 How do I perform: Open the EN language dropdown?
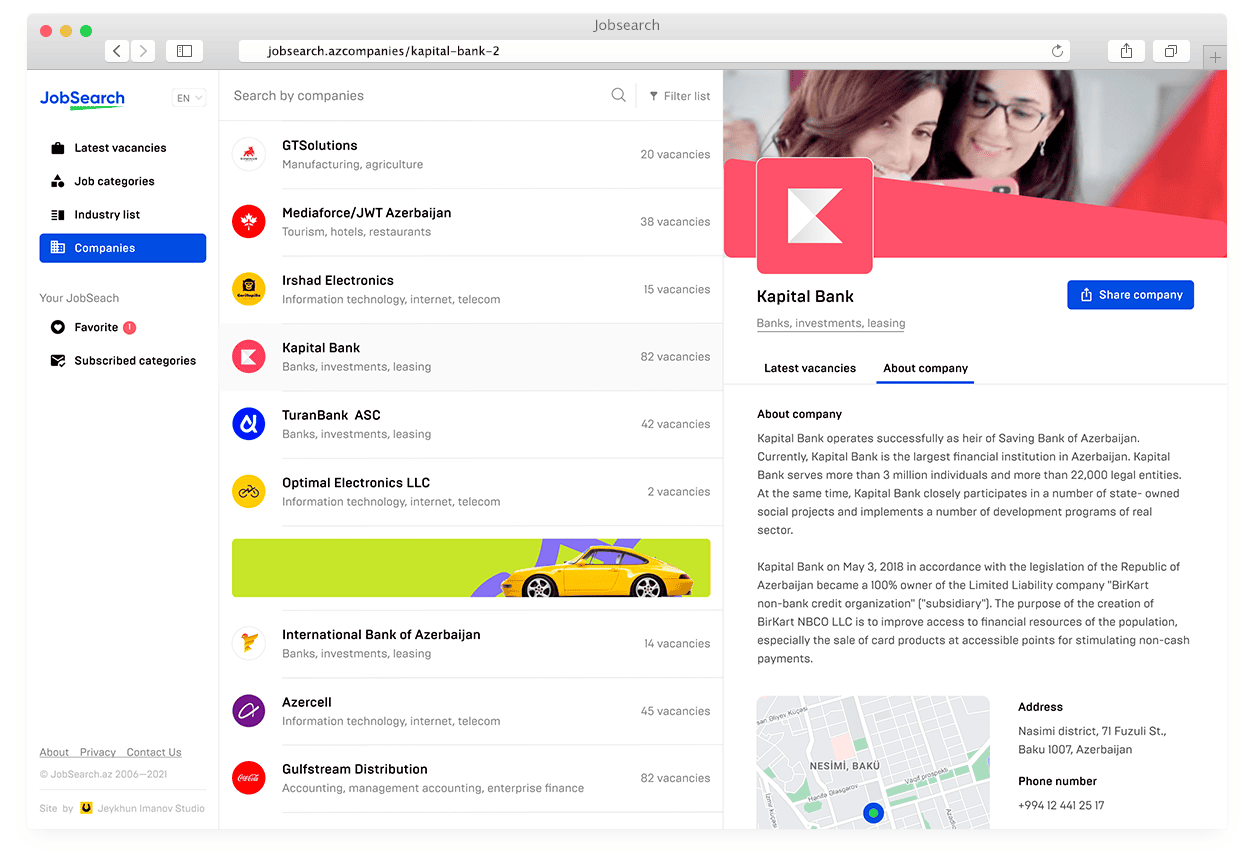(189, 98)
